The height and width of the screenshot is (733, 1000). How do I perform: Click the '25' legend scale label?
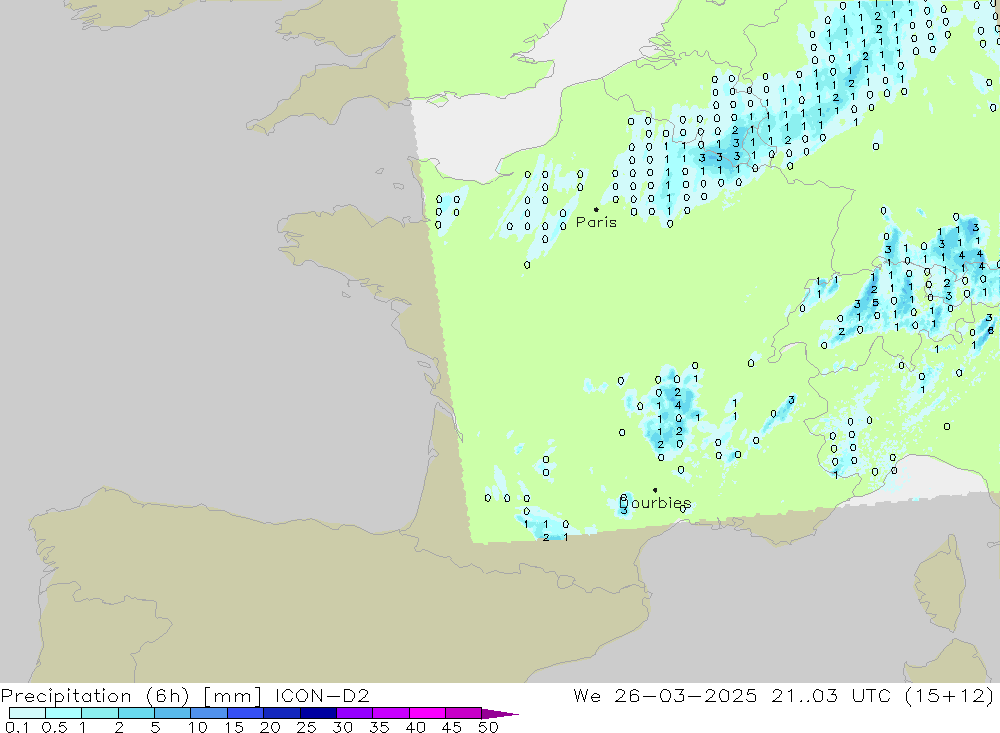click(306, 727)
